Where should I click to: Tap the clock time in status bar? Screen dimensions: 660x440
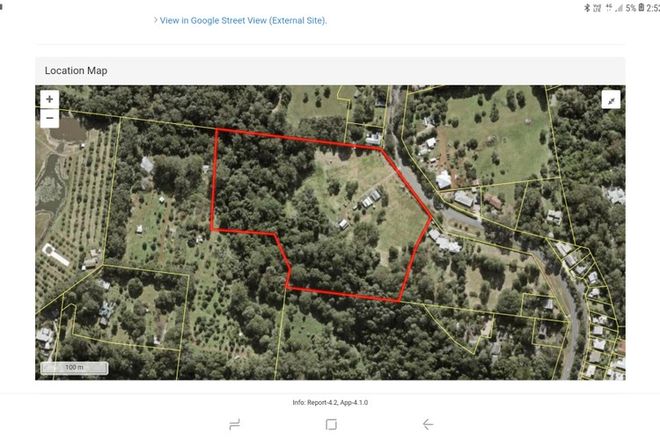pos(653,8)
